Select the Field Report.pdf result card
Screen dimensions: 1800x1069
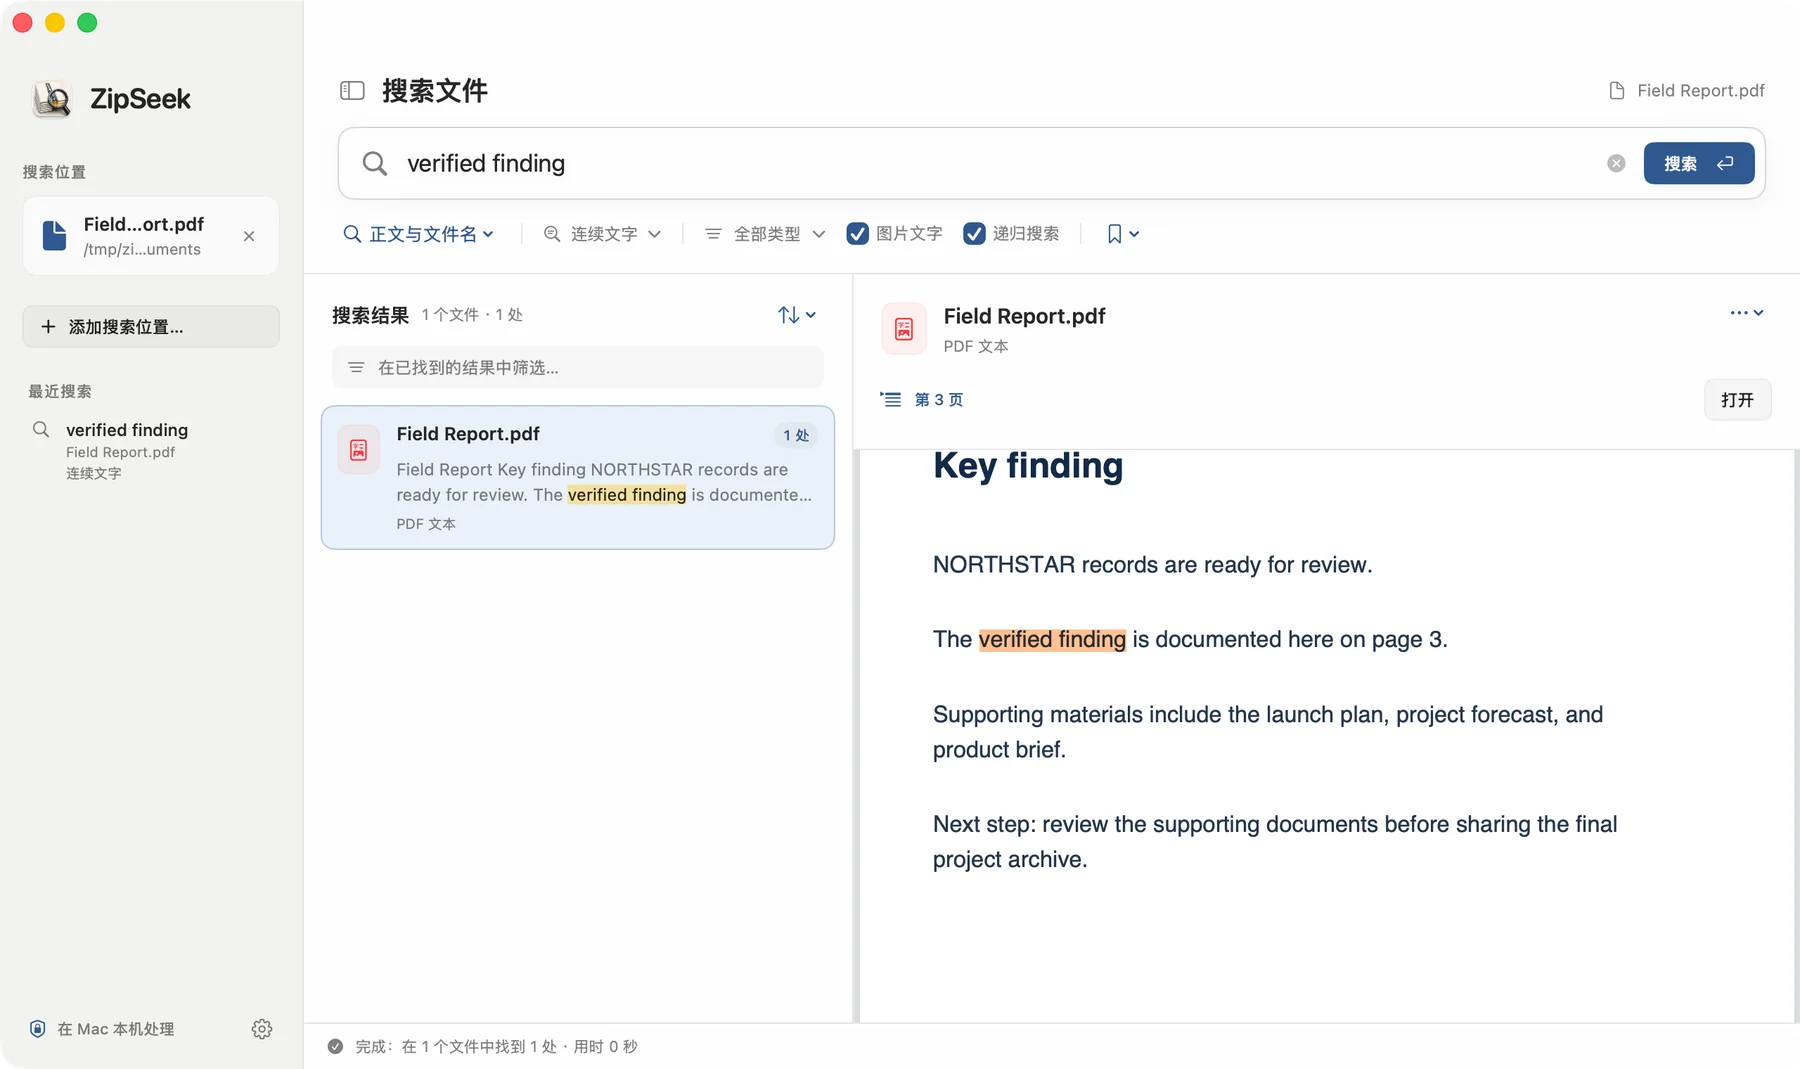[578, 477]
